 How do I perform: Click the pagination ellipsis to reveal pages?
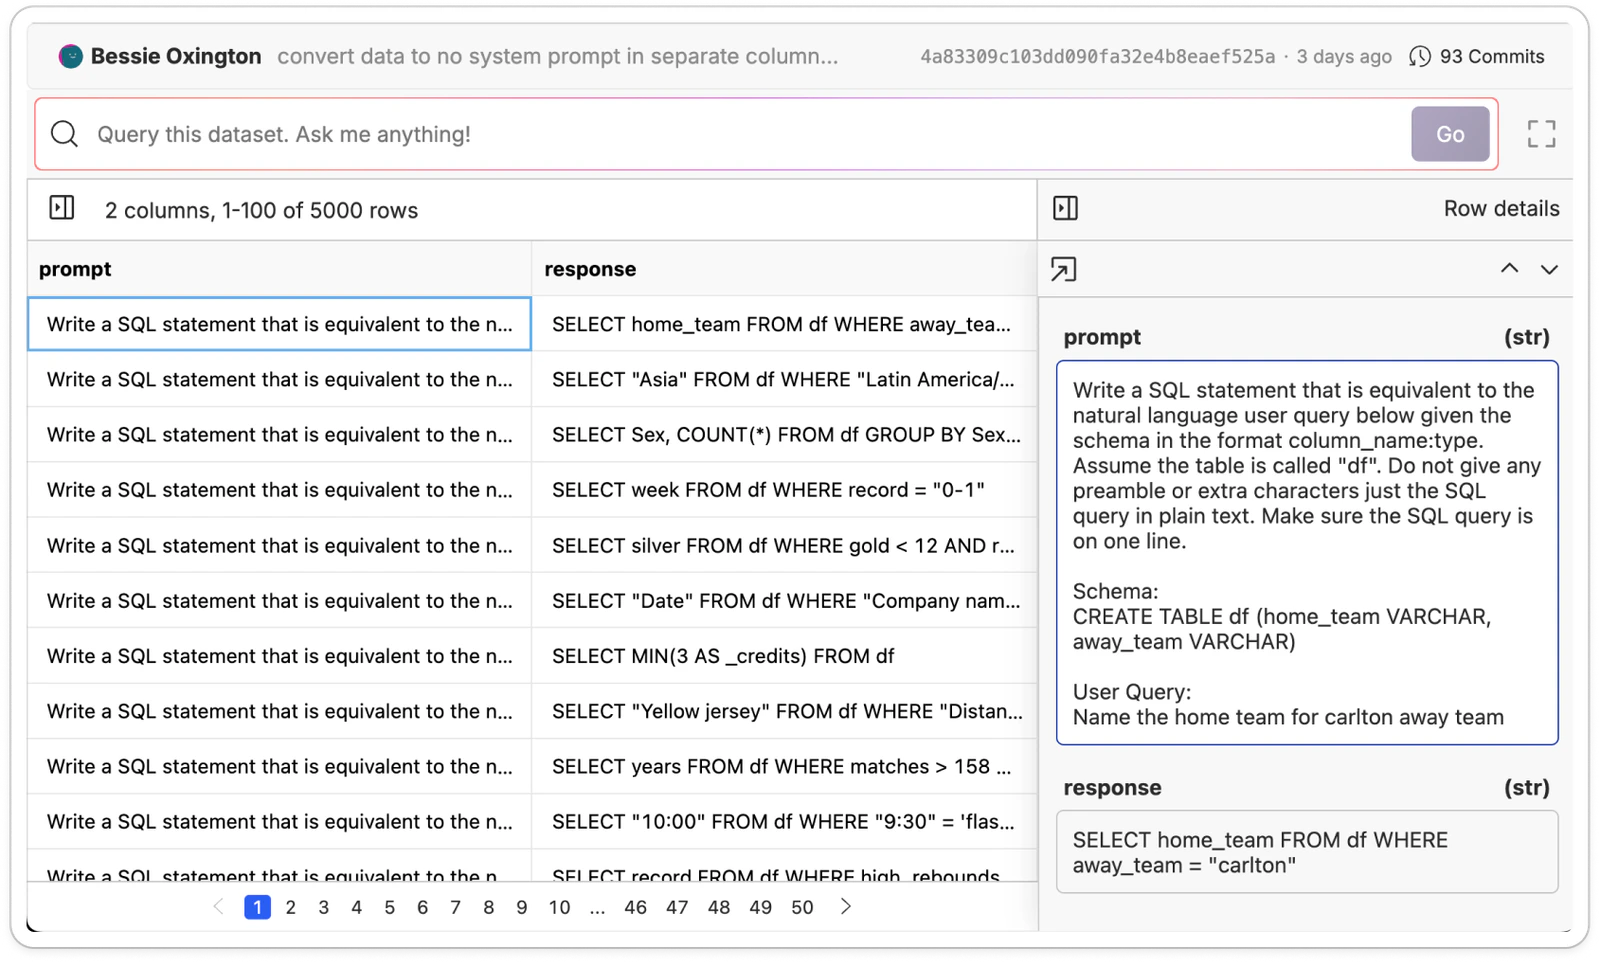coord(597,907)
